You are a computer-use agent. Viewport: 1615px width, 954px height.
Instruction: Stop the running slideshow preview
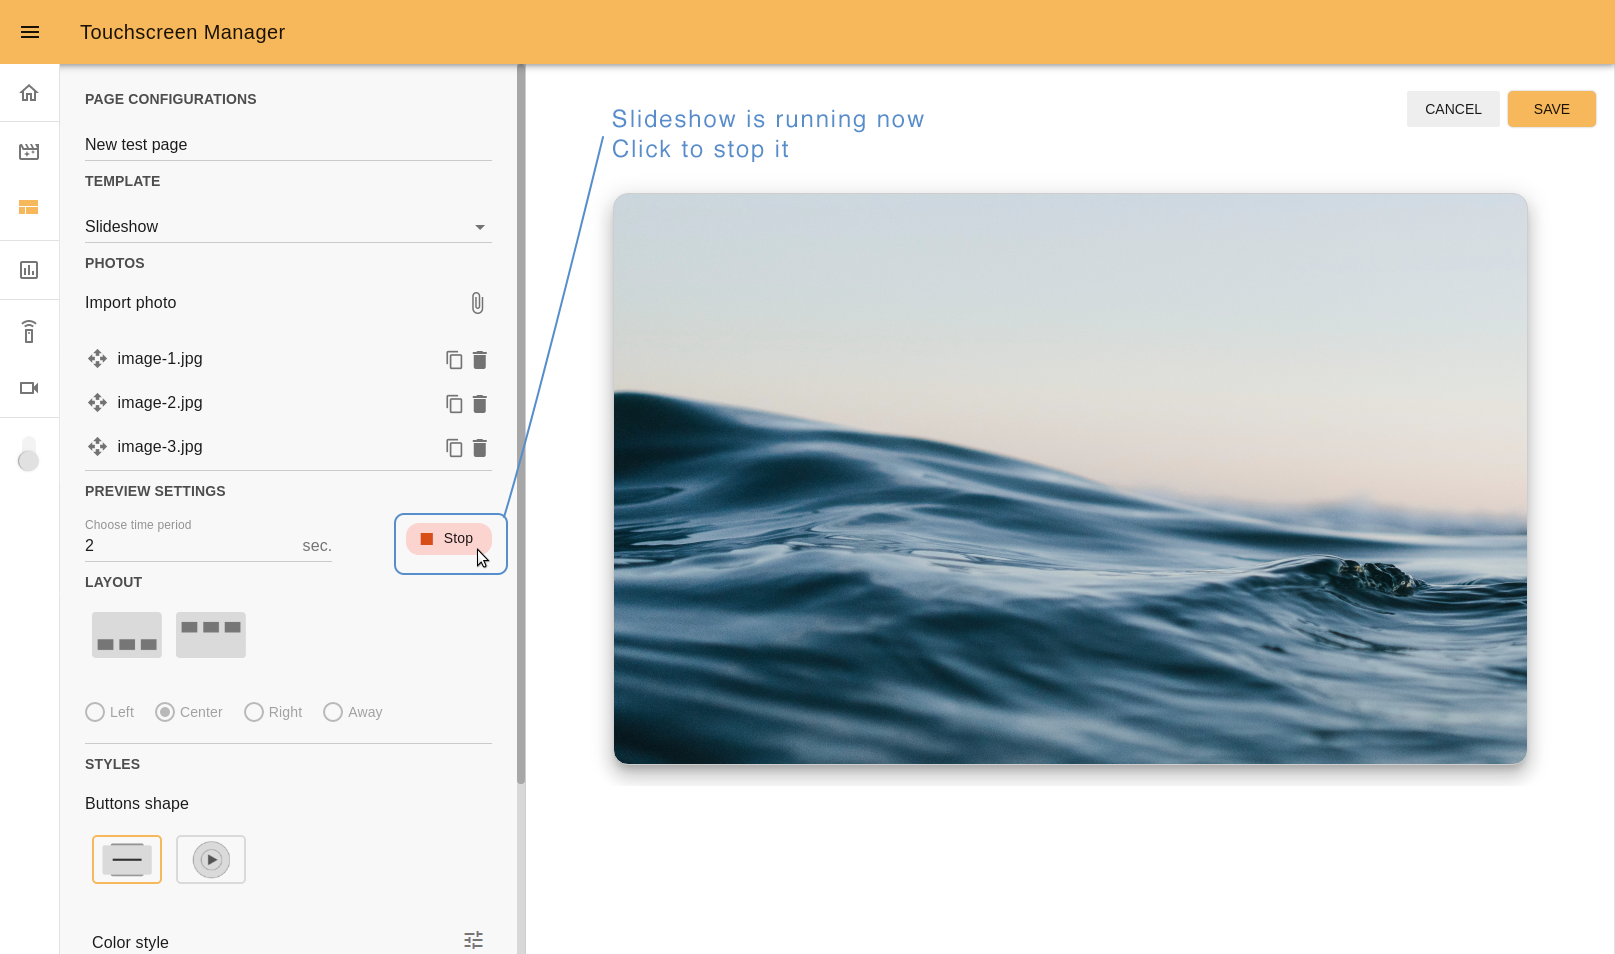tap(449, 539)
